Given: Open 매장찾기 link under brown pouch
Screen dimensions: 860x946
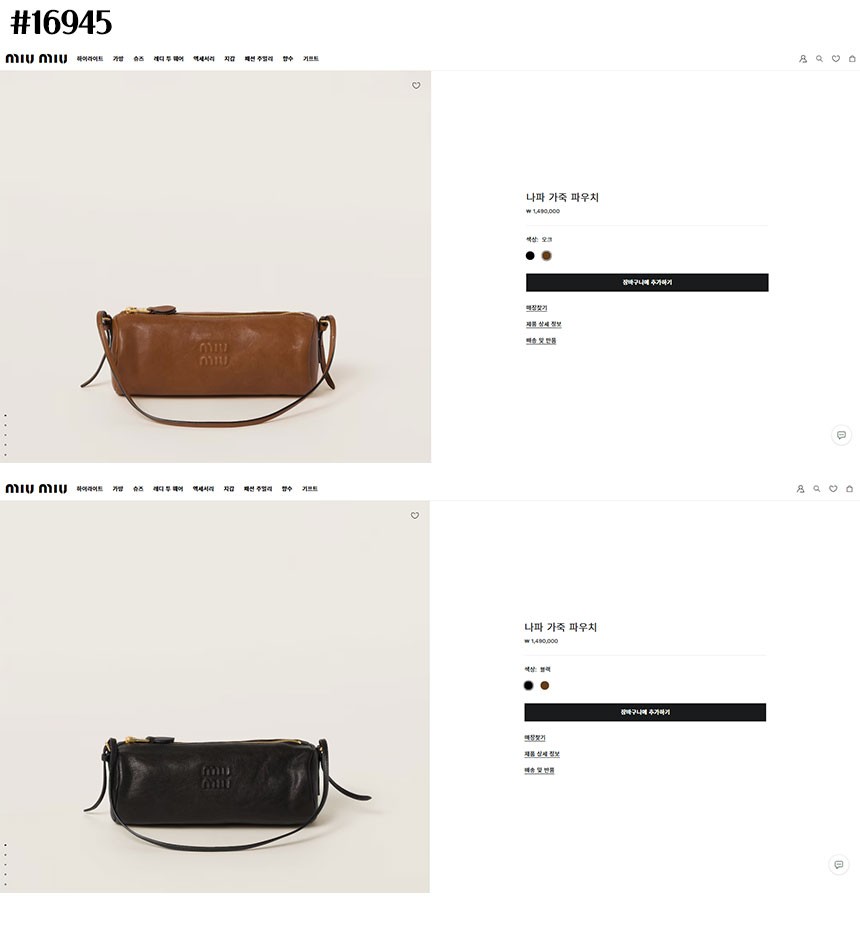Looking at the screenshot, I should pyautogui.click(x=536, y=308).
